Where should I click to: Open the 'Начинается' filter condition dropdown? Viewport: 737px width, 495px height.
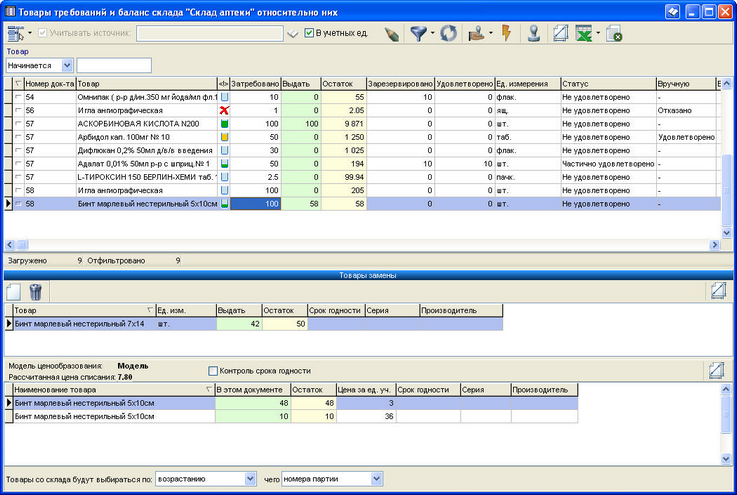click(x=67, y=65)
